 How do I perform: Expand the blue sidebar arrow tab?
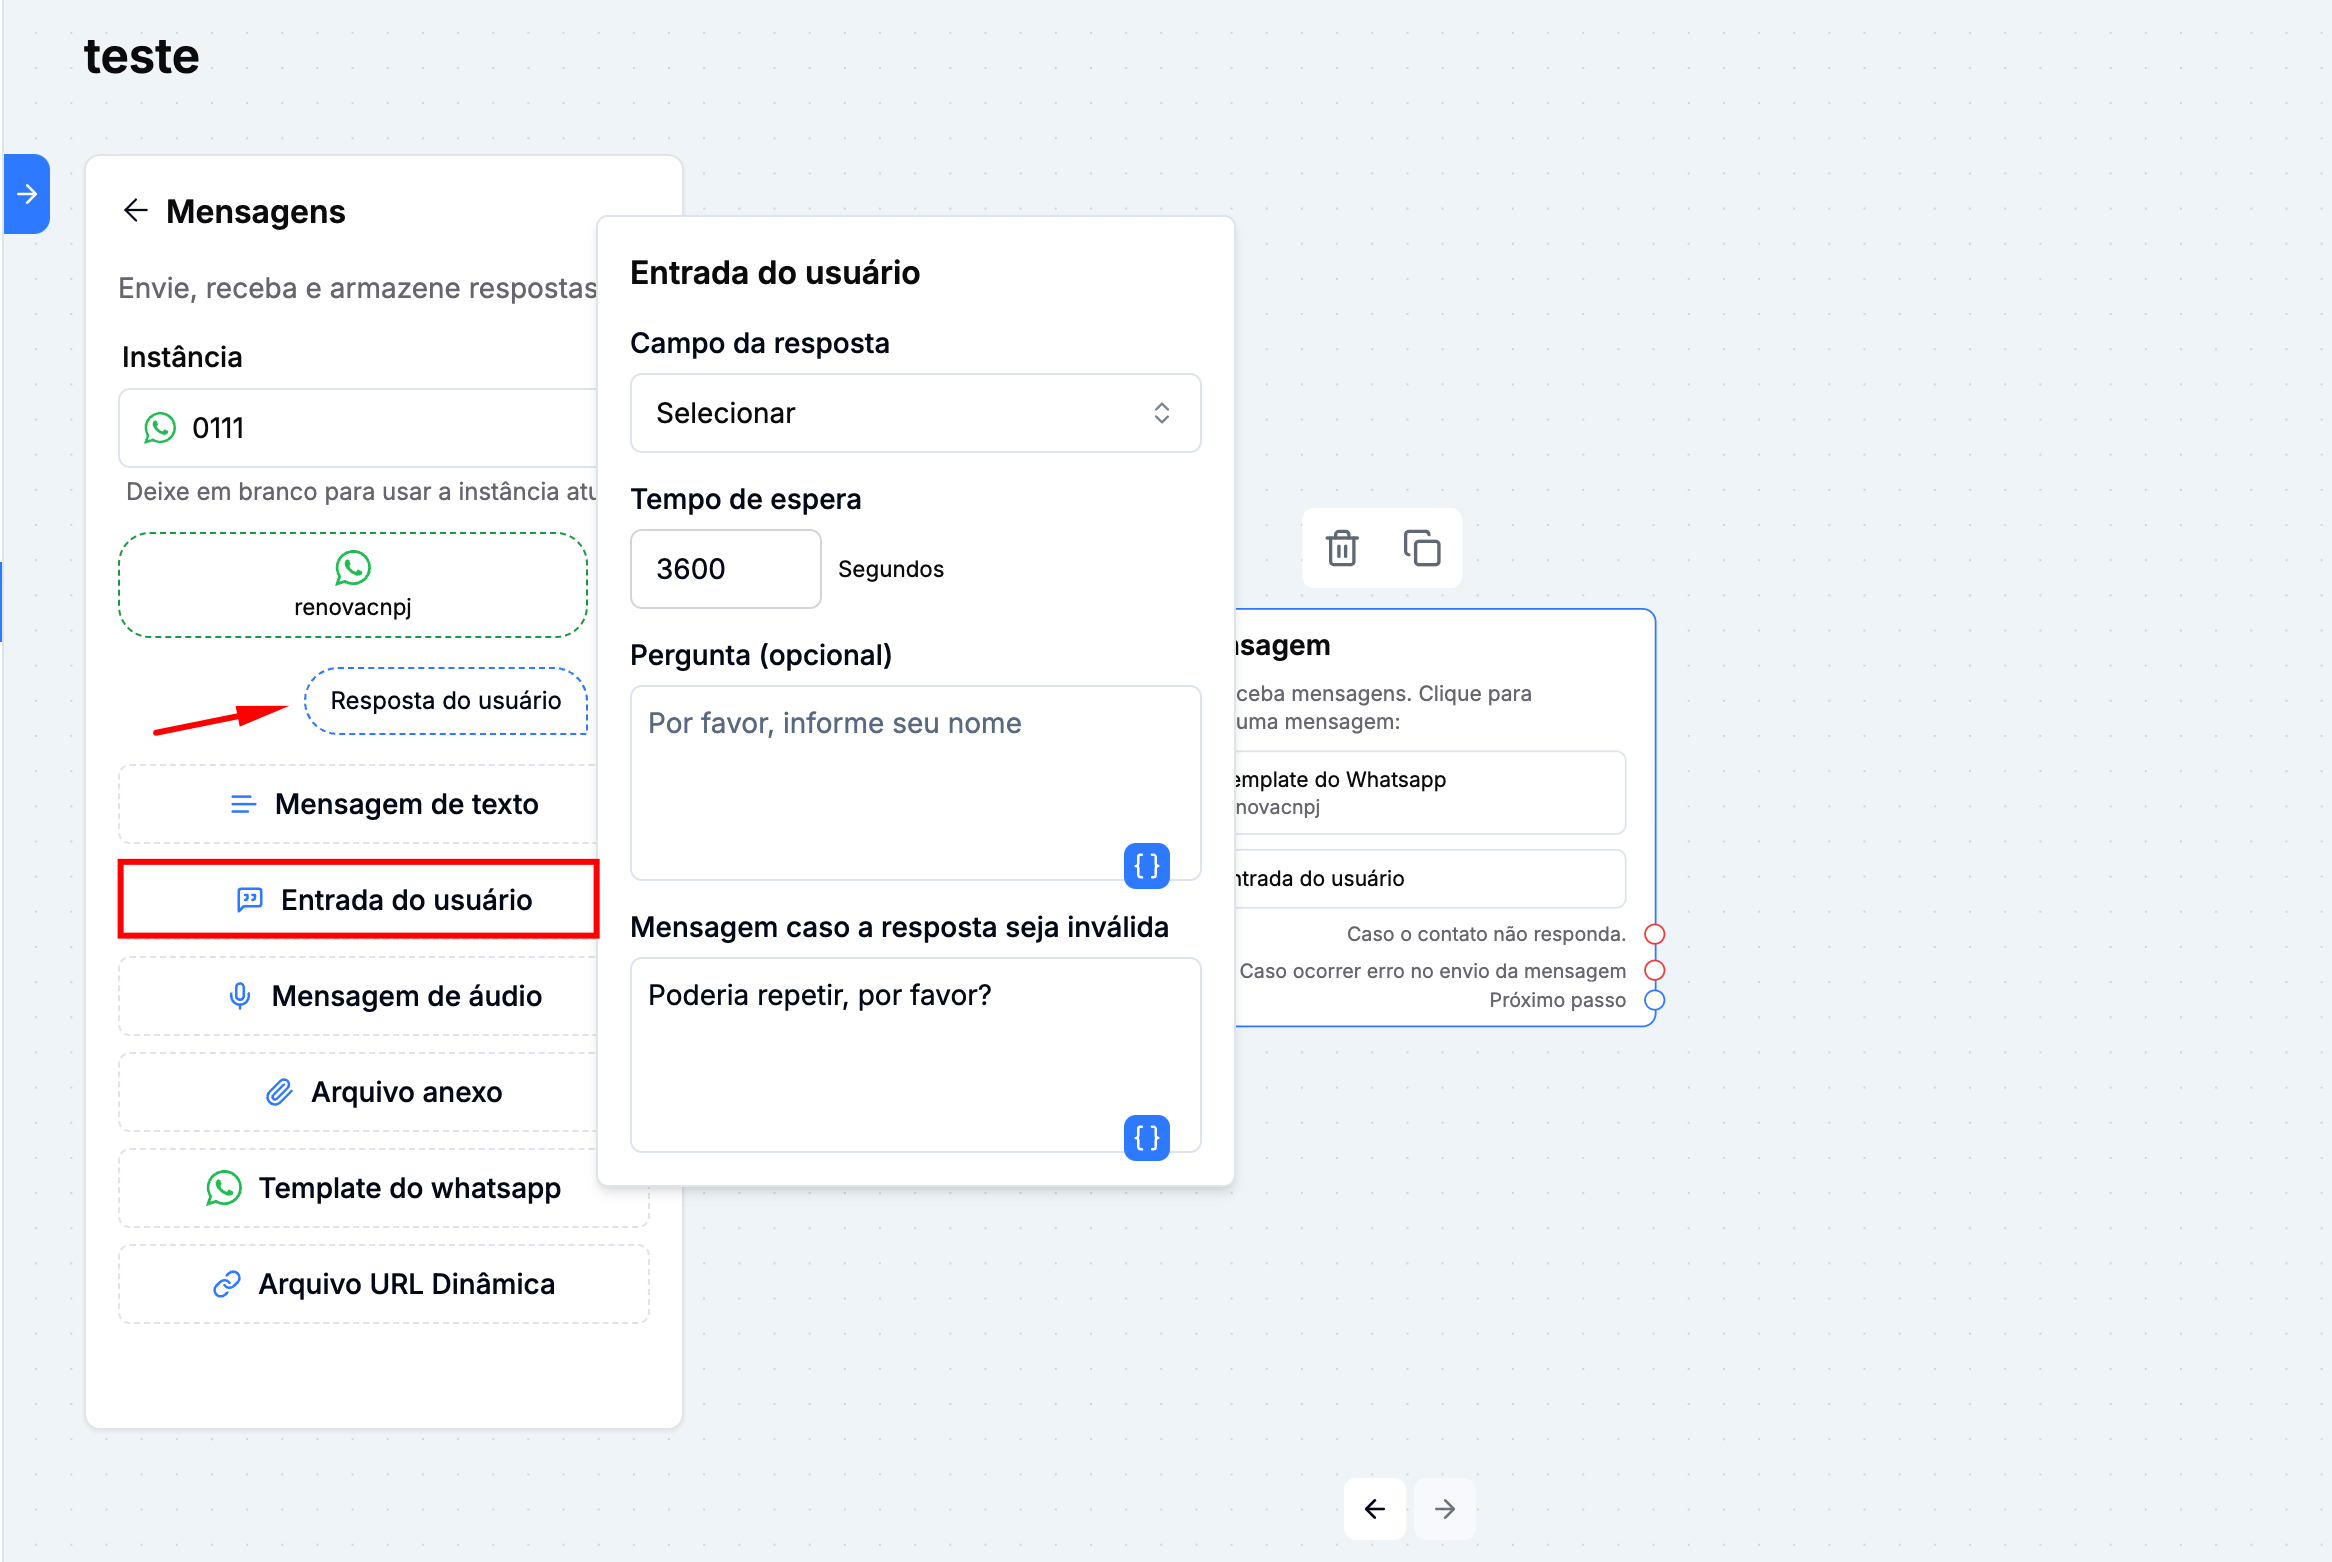point(27,194)
